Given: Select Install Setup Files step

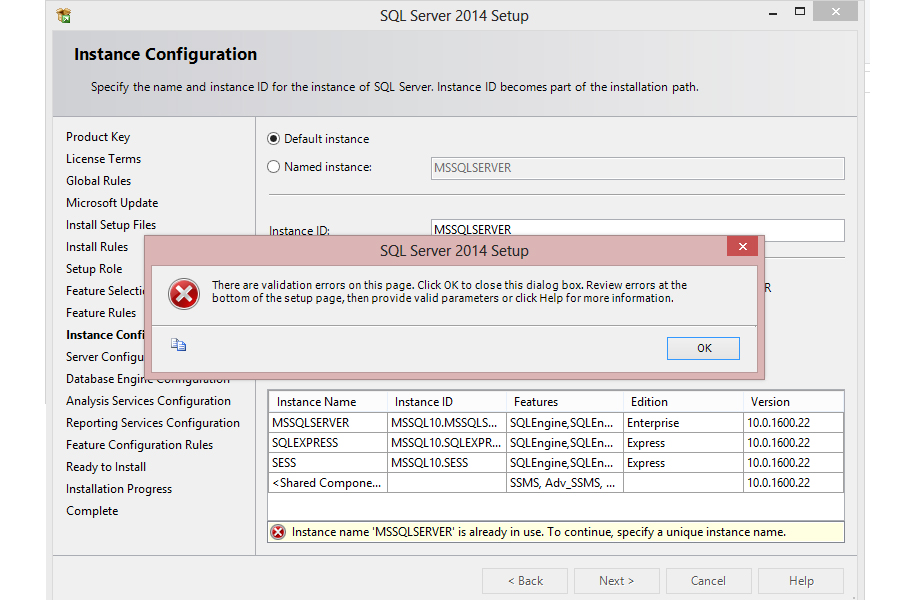Looking at the screenshot, I should (x=111, y=225).
